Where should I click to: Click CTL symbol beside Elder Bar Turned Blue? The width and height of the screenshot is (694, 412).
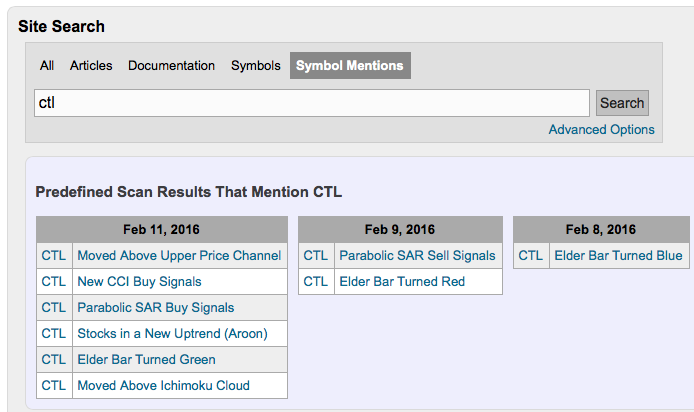[x=530, y=256]
